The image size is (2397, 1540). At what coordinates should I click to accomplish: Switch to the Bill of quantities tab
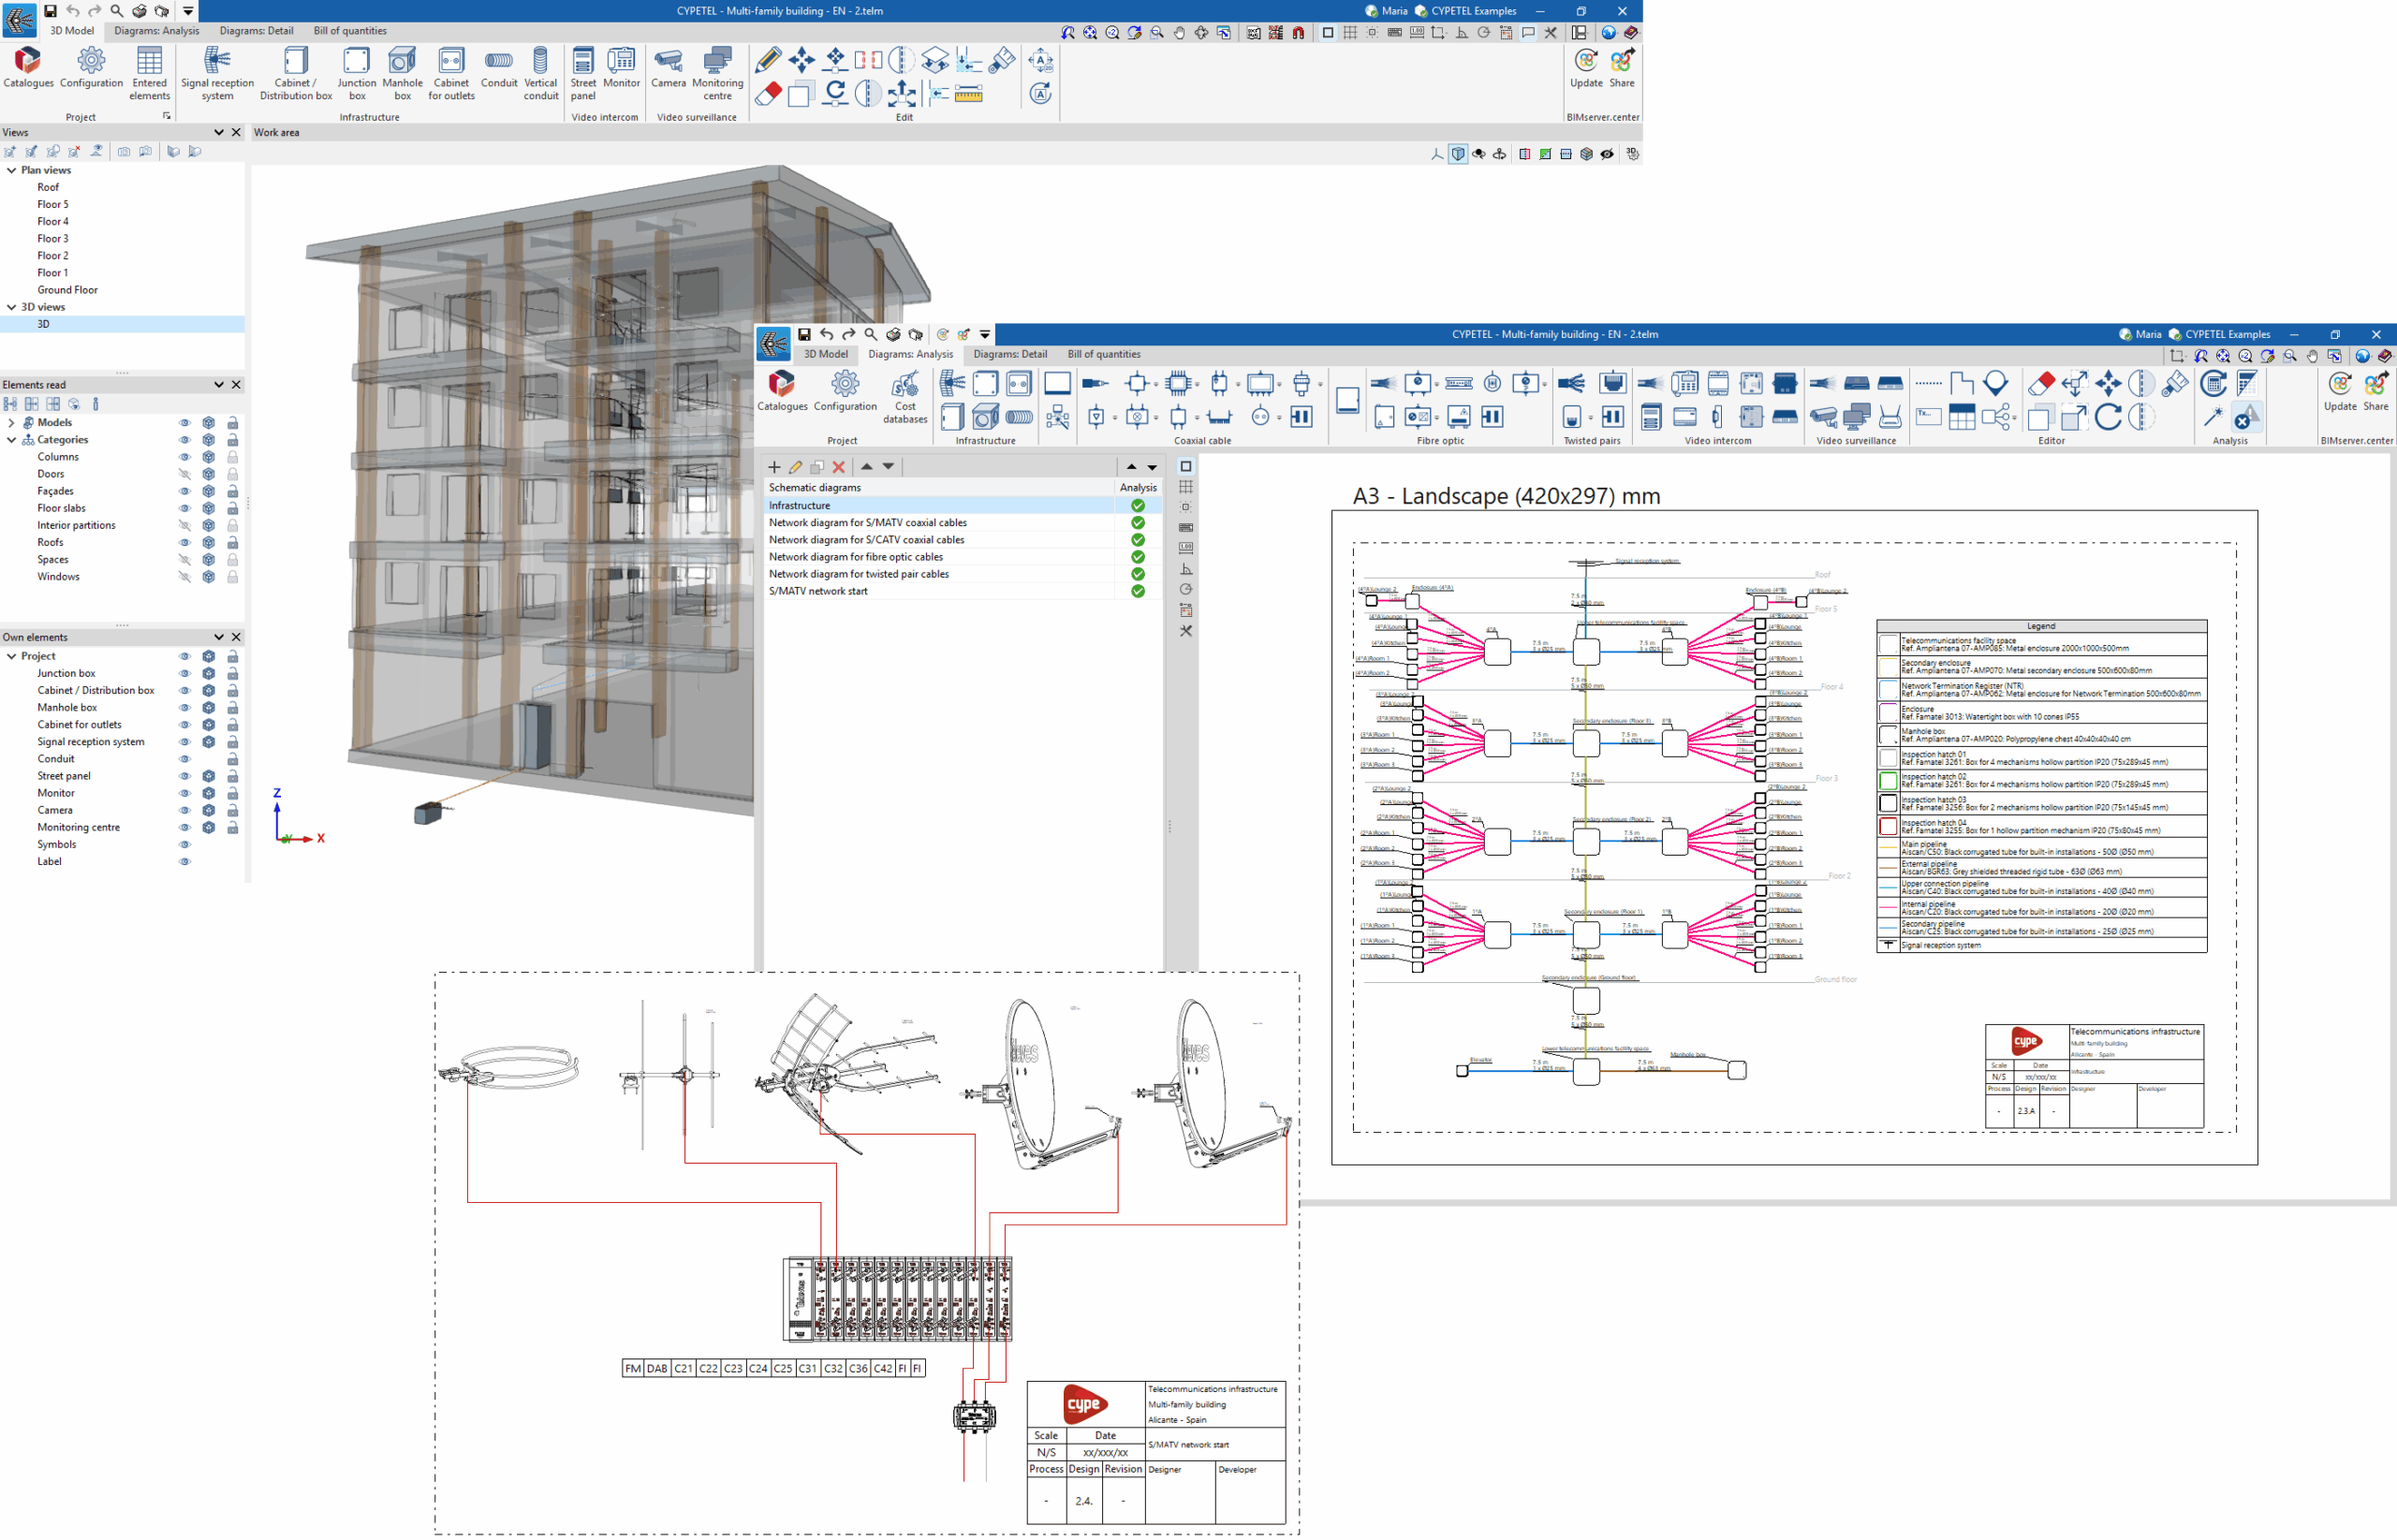(350, 31)
